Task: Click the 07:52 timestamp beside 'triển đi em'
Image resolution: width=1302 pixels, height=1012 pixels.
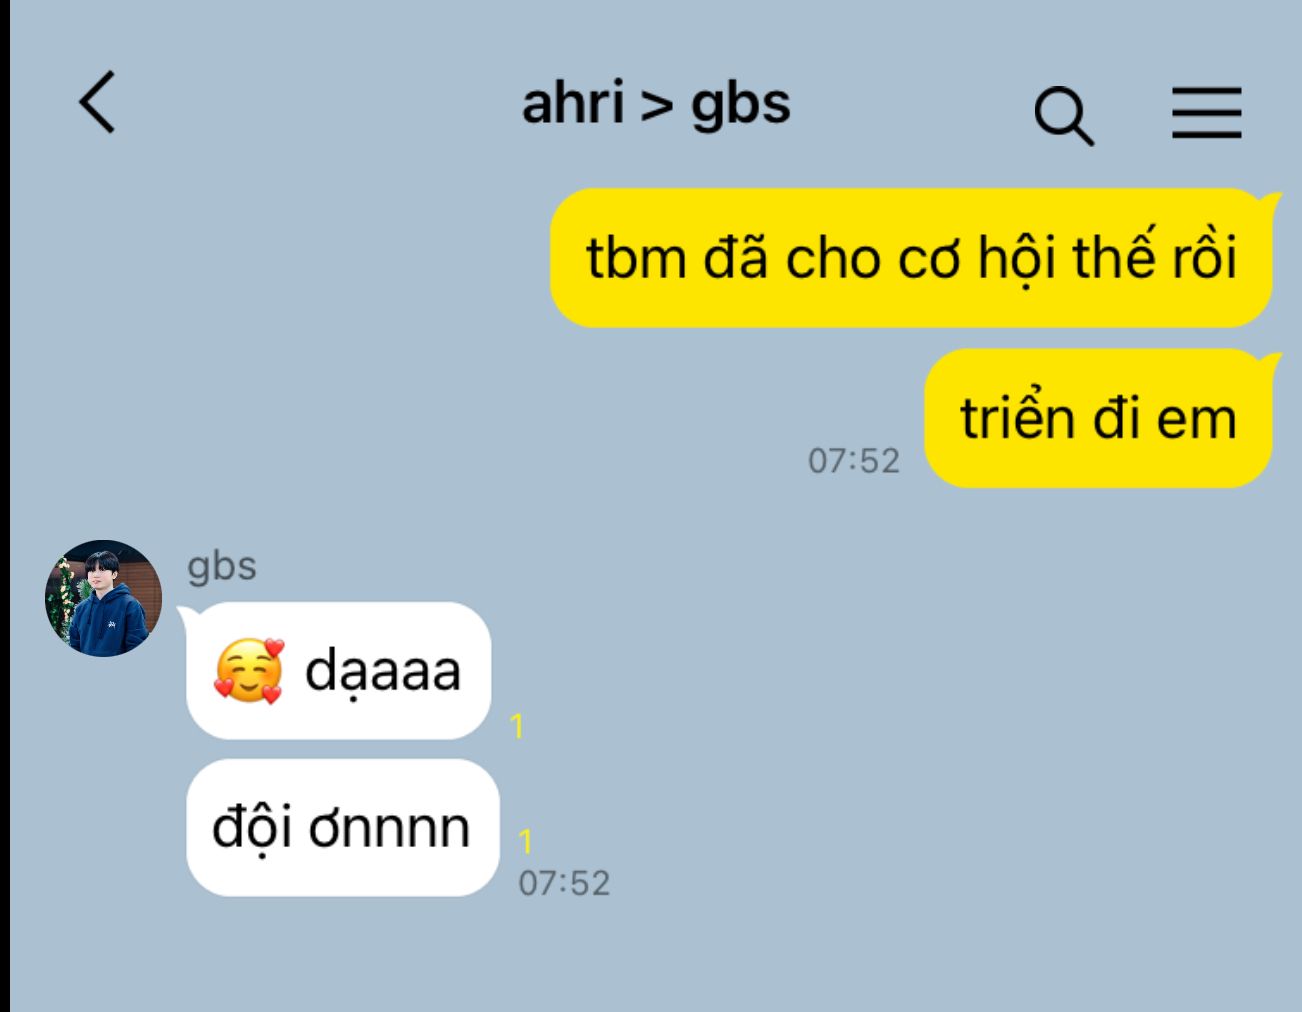Action: tap(854, 461)
